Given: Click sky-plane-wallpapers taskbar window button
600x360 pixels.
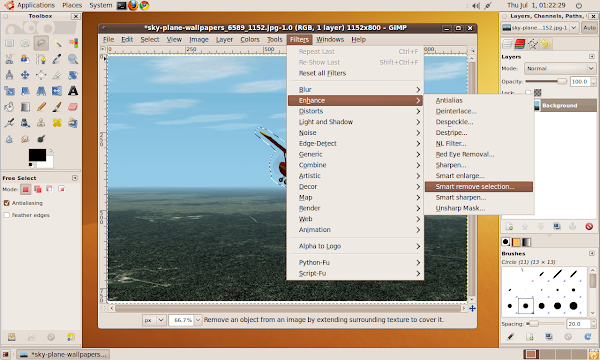Looking at the screenshot, I should tap(63, 355).
